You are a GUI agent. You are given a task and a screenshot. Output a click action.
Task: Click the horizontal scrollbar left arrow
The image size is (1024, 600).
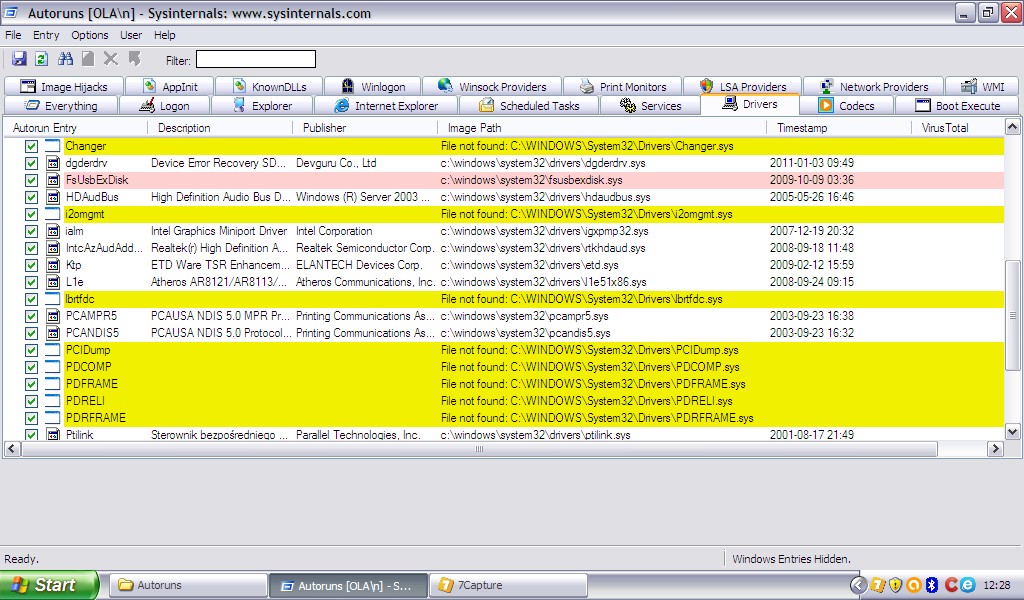click(12, 449)
